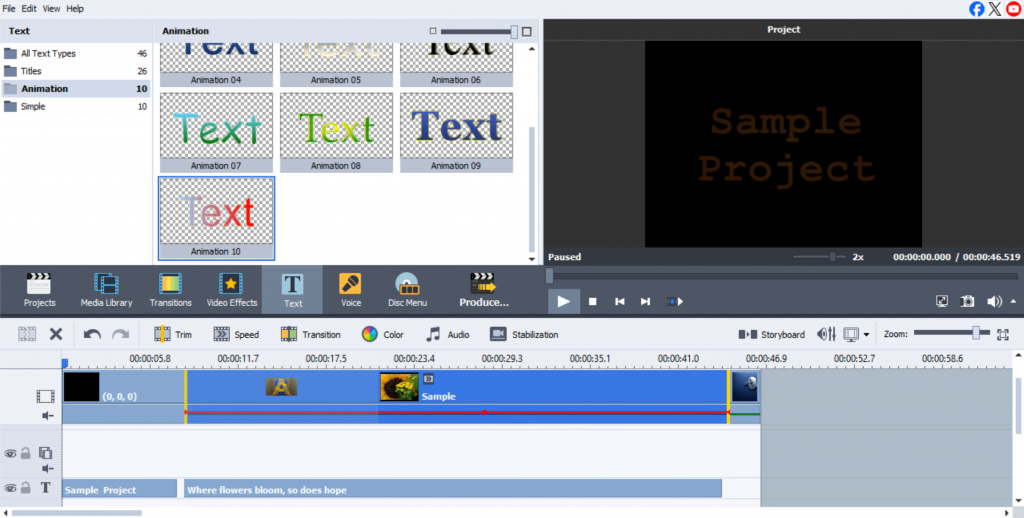The image size is (1024, 518).
Task: Select the Animation 04 text preset
Action: [216, 65]
